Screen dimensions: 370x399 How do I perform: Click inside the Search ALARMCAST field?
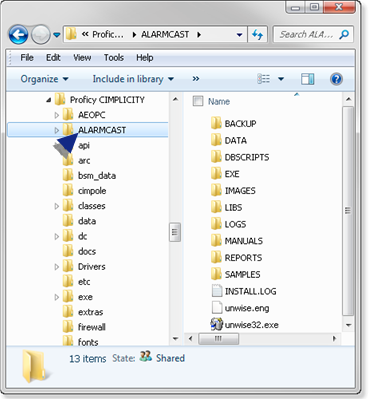coord(313,34)
